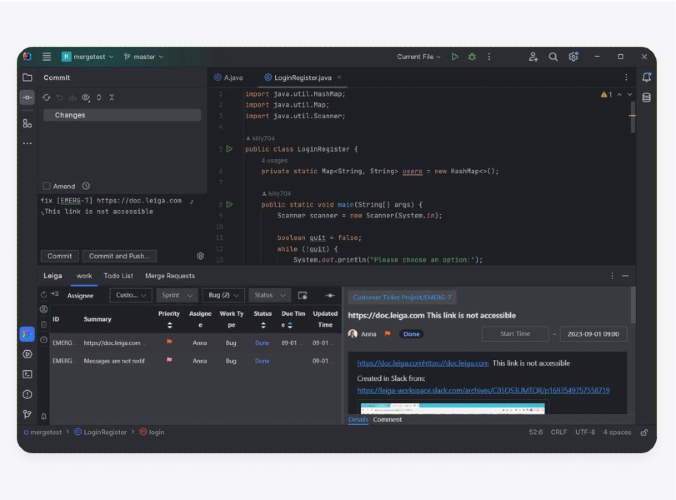Go to next highlighted error arrow
Viewport: 676px width, 500px height.
coord(630,94)
